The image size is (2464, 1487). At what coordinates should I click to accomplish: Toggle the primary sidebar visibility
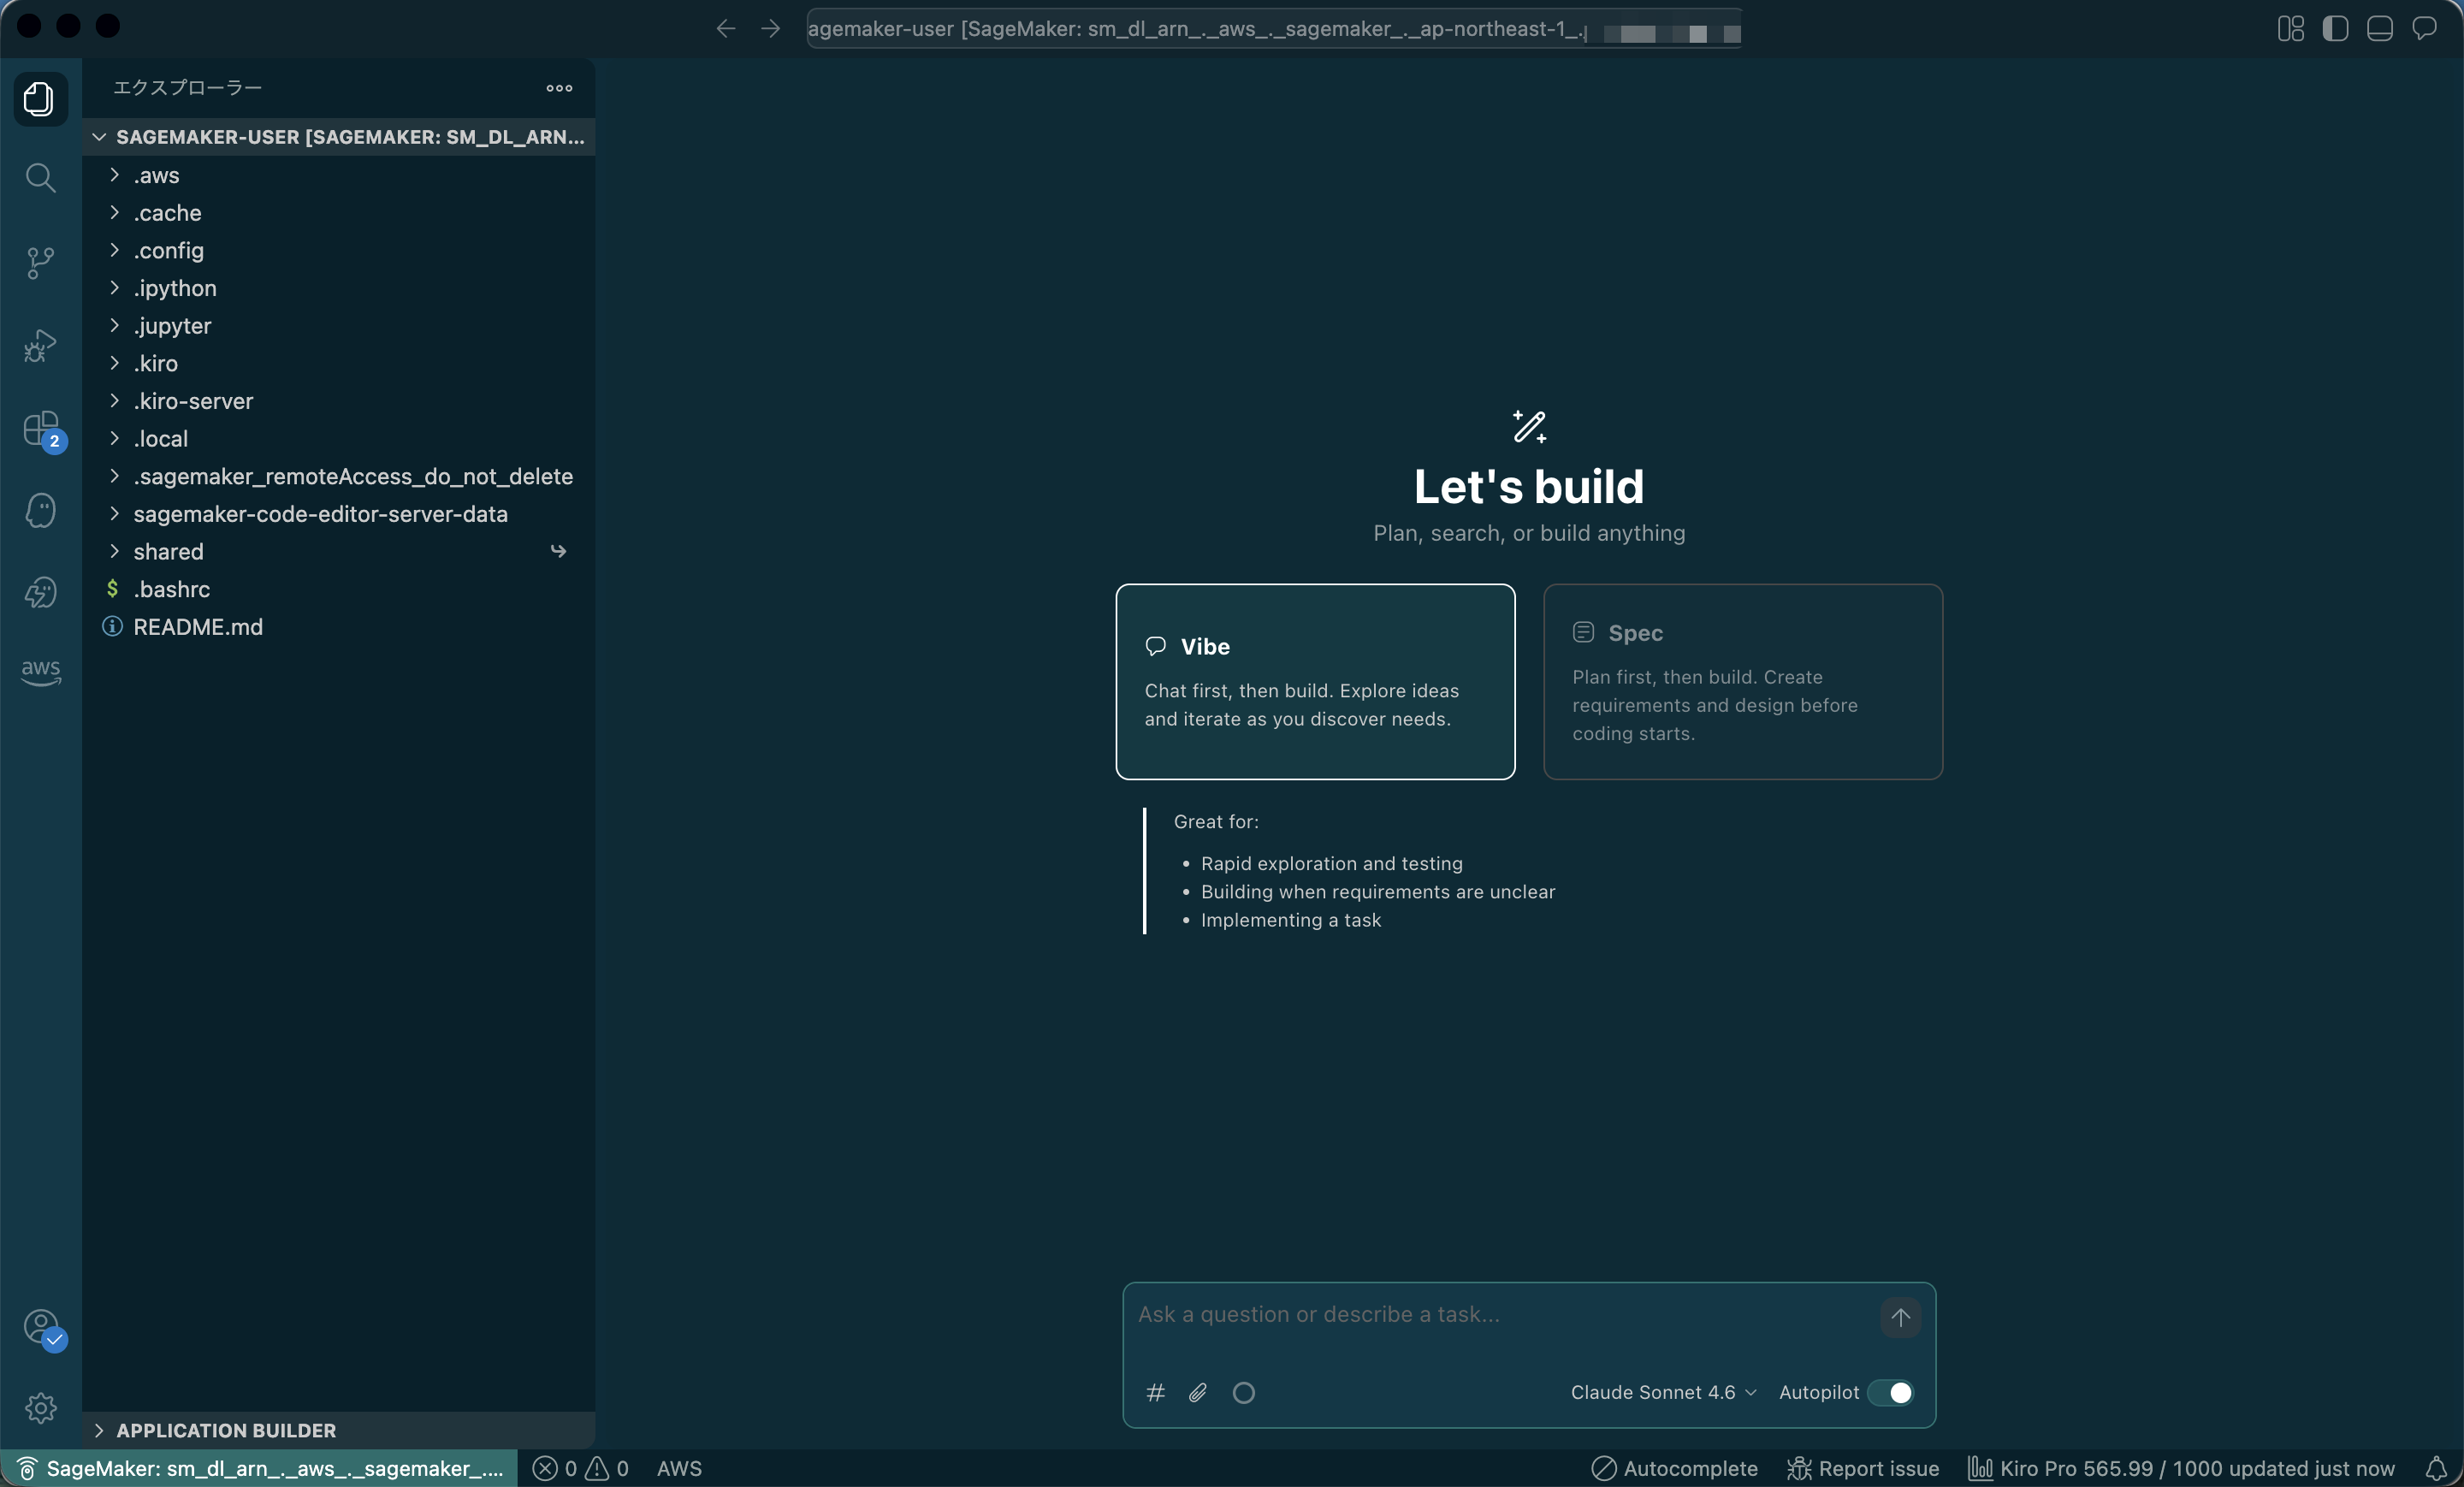[x=2335, y=29]
